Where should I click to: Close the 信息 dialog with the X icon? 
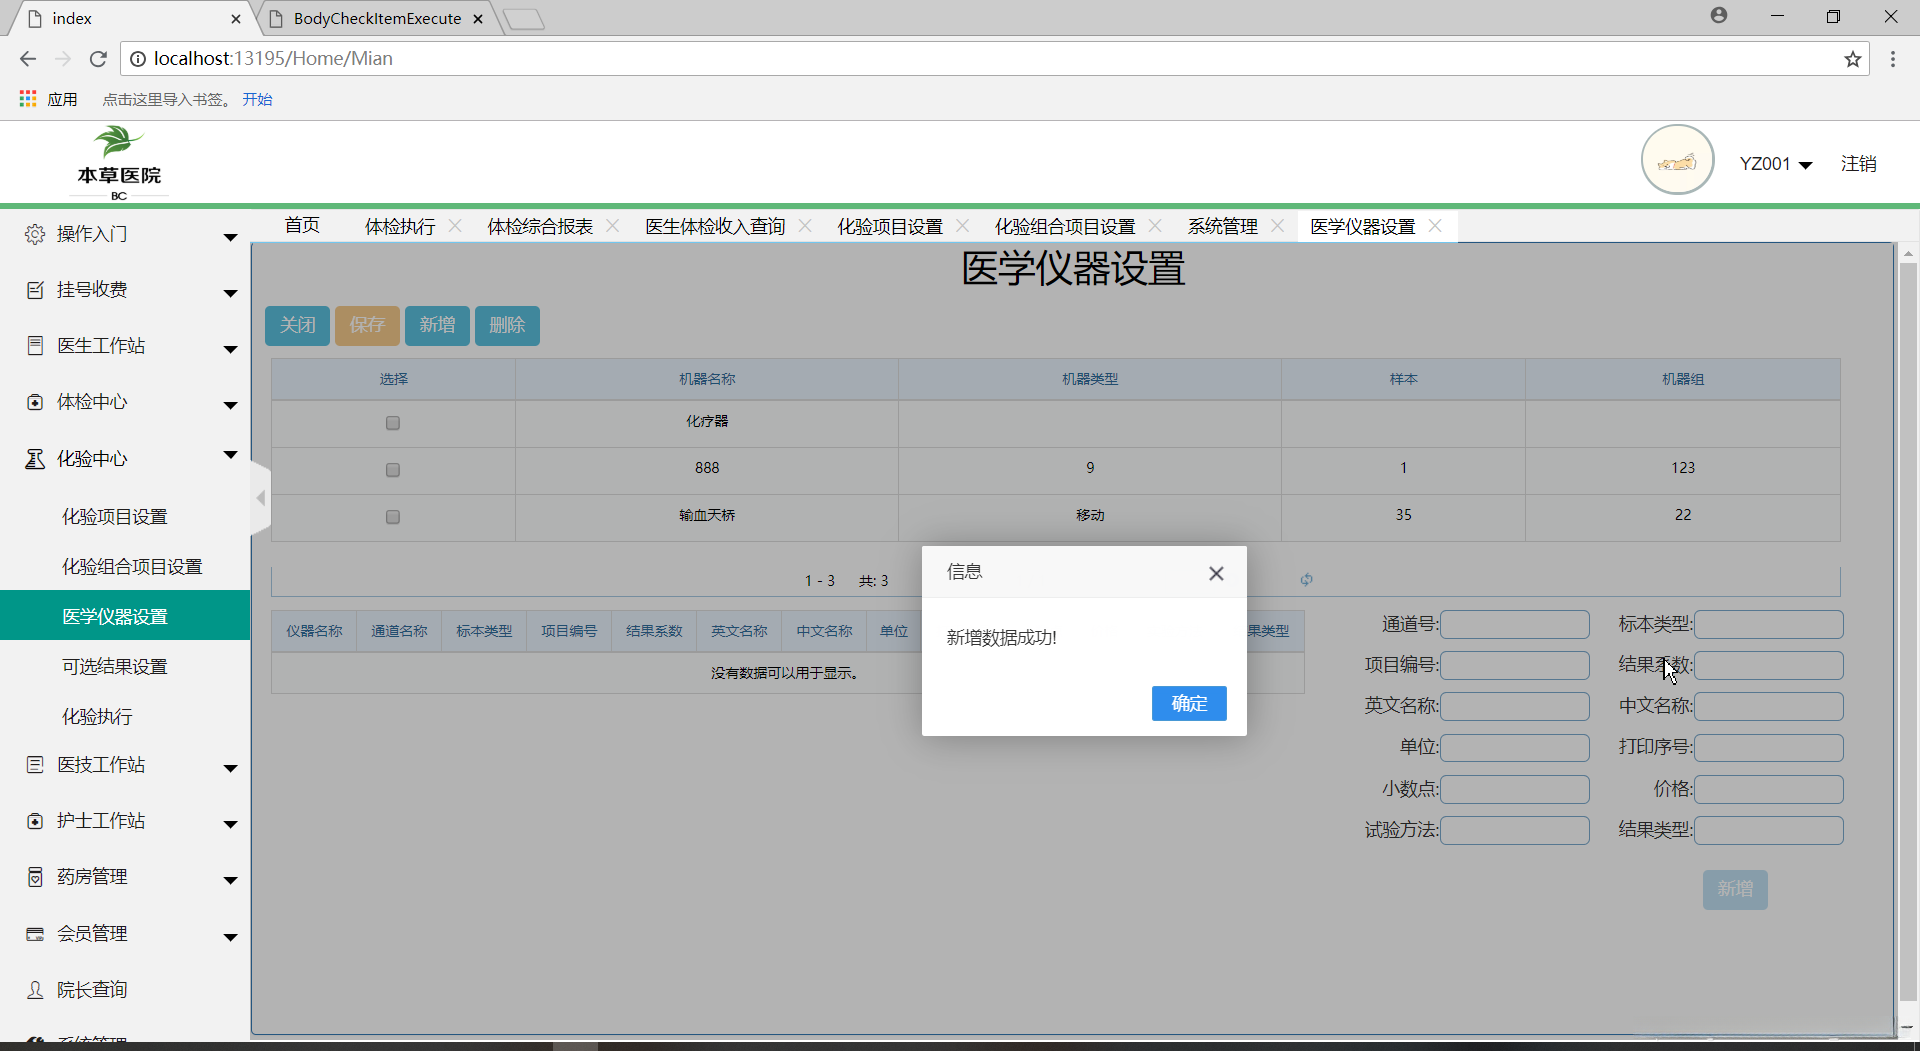click(x=1215, y=573)
